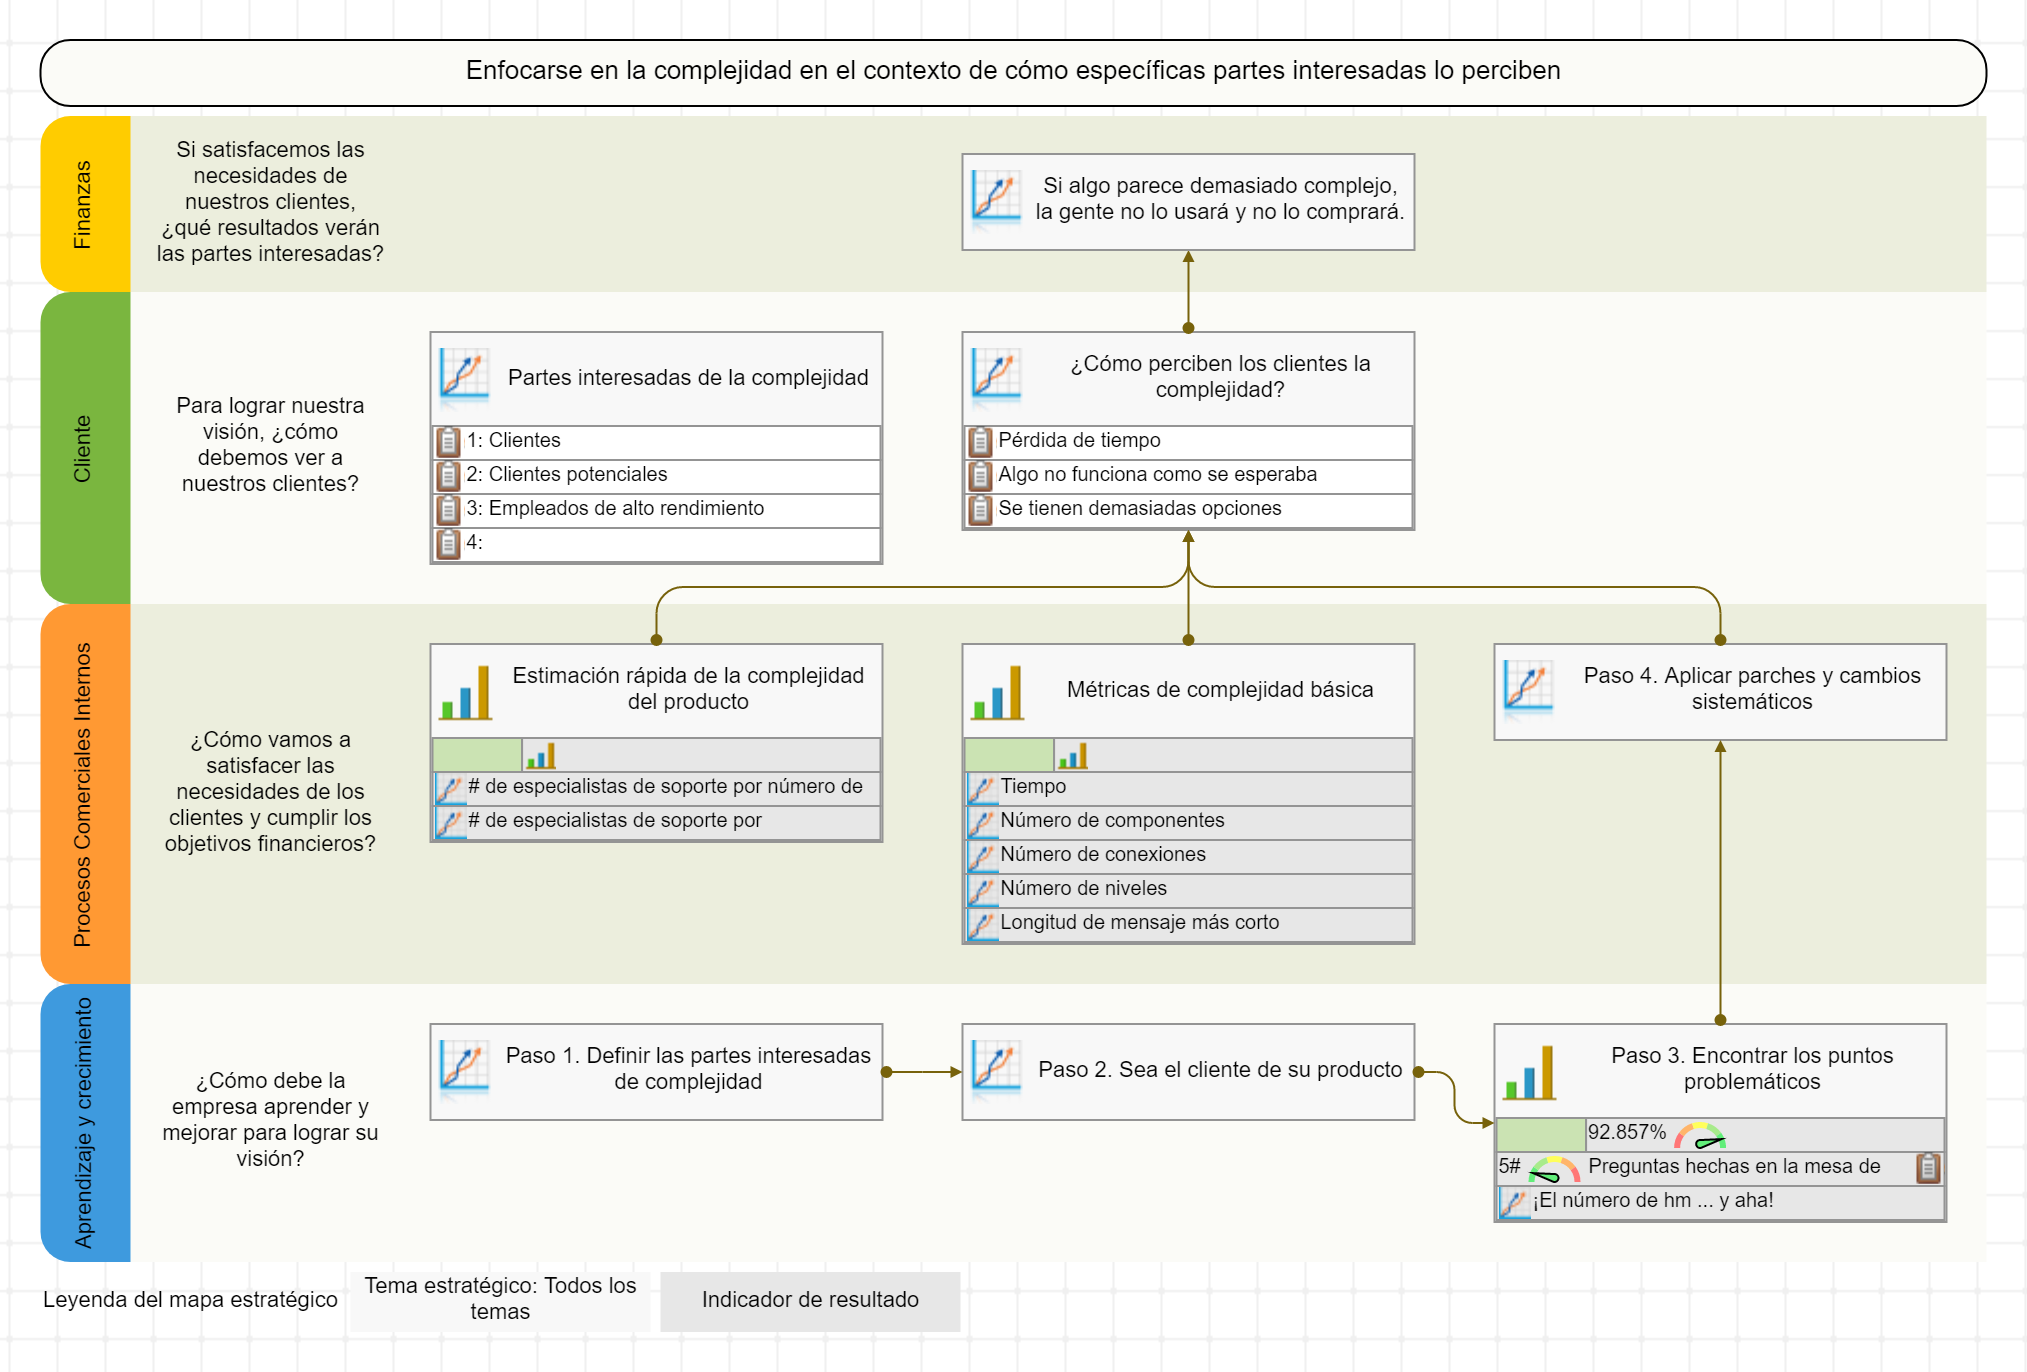Click the clipboard icon beside "Pérdida de tiempo"

(978, 440)
